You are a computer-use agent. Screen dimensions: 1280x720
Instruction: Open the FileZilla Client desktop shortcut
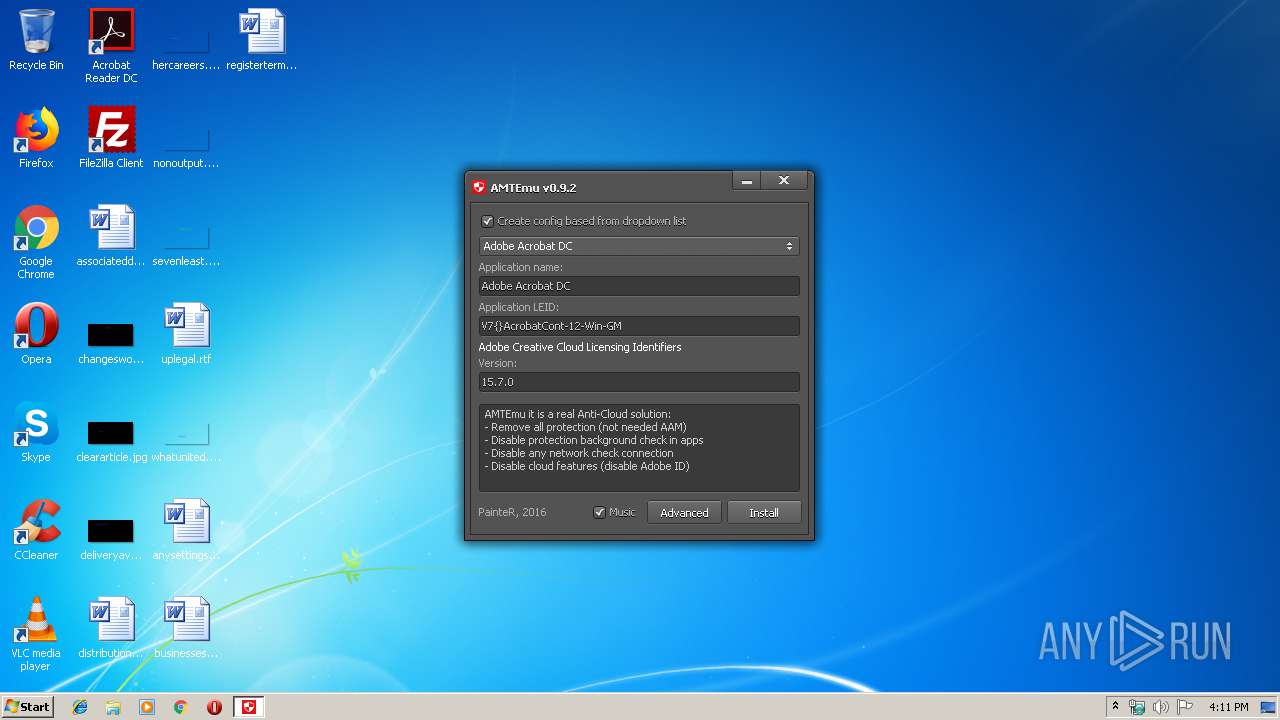point(111,138)
